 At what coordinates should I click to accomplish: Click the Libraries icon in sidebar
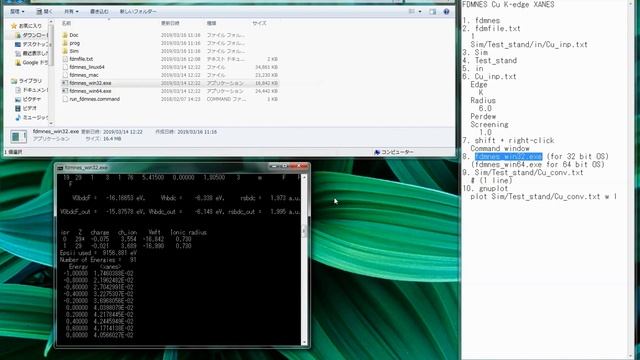point(14,81)
